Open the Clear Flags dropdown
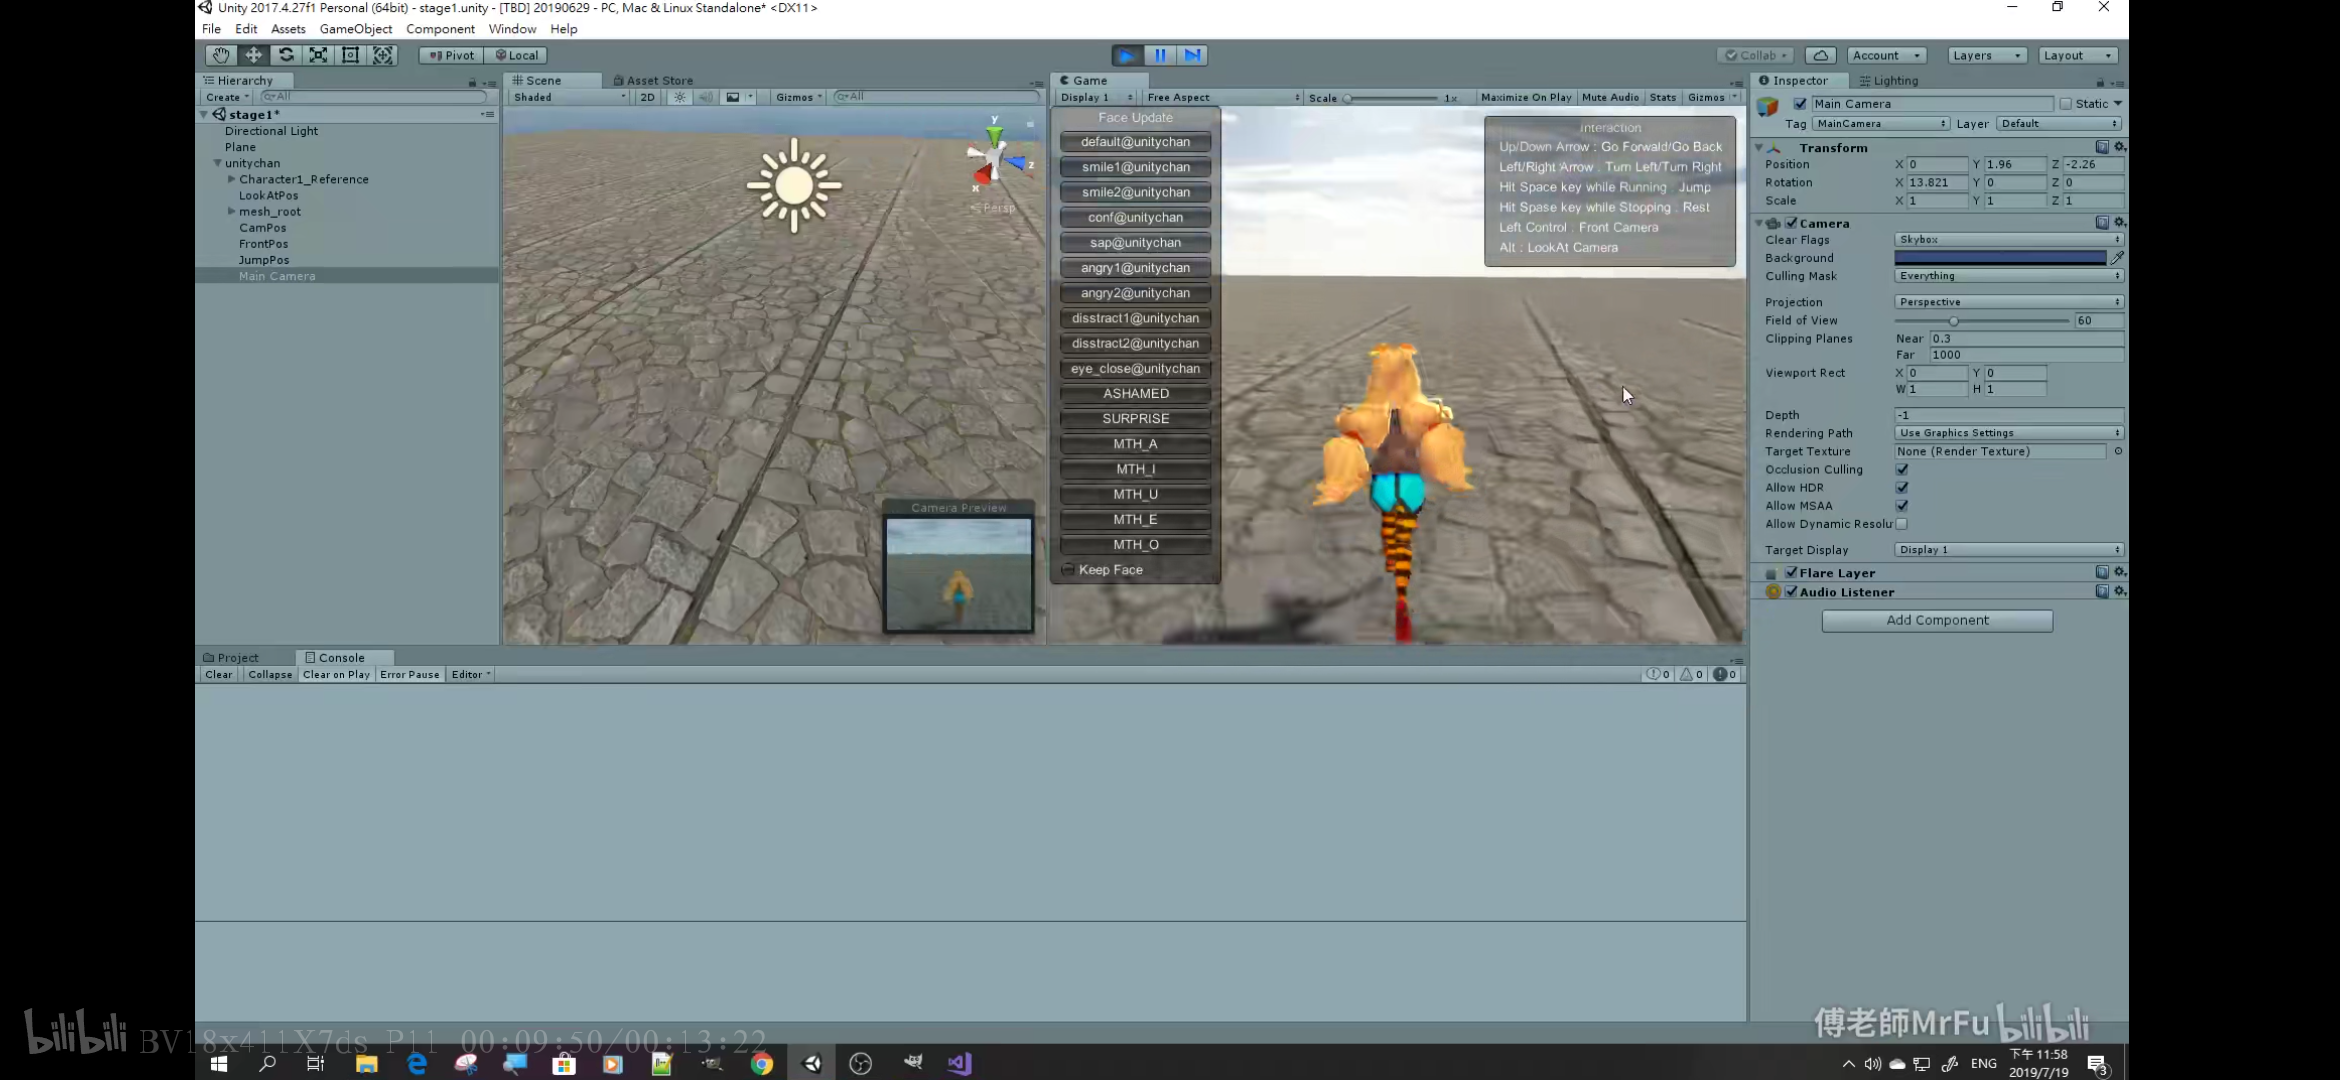 2007,240
